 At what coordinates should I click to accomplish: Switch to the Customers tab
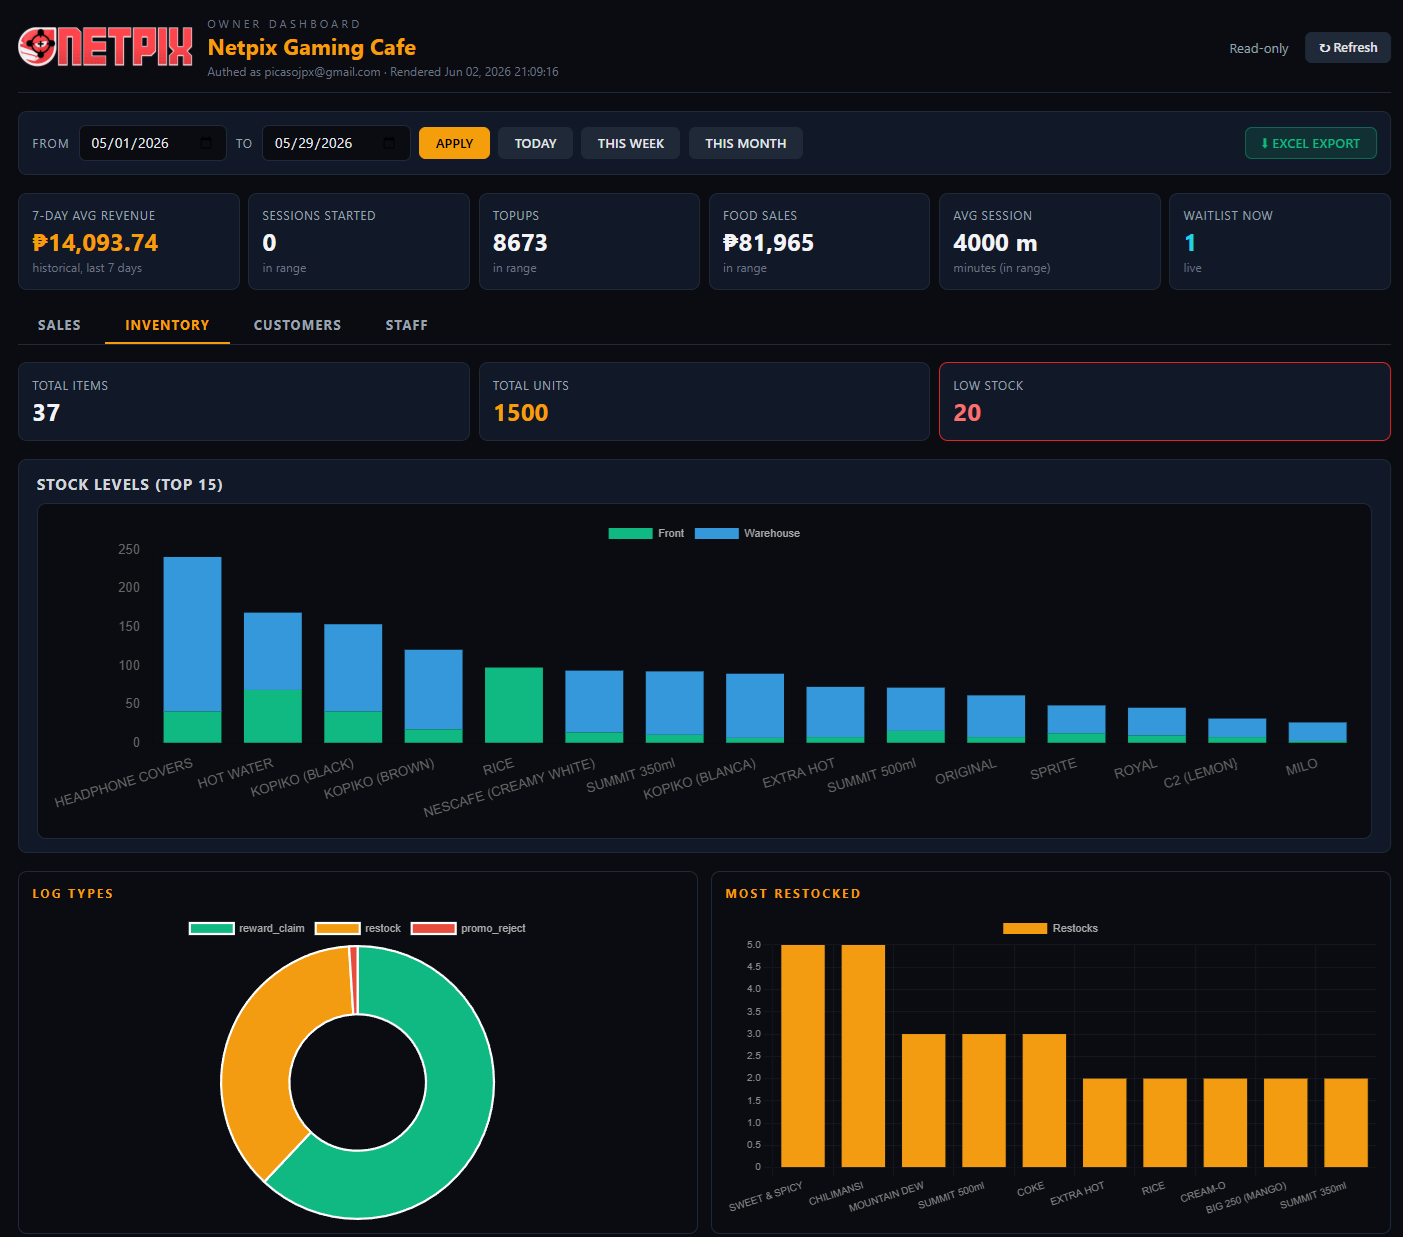[x=297, y=325]
